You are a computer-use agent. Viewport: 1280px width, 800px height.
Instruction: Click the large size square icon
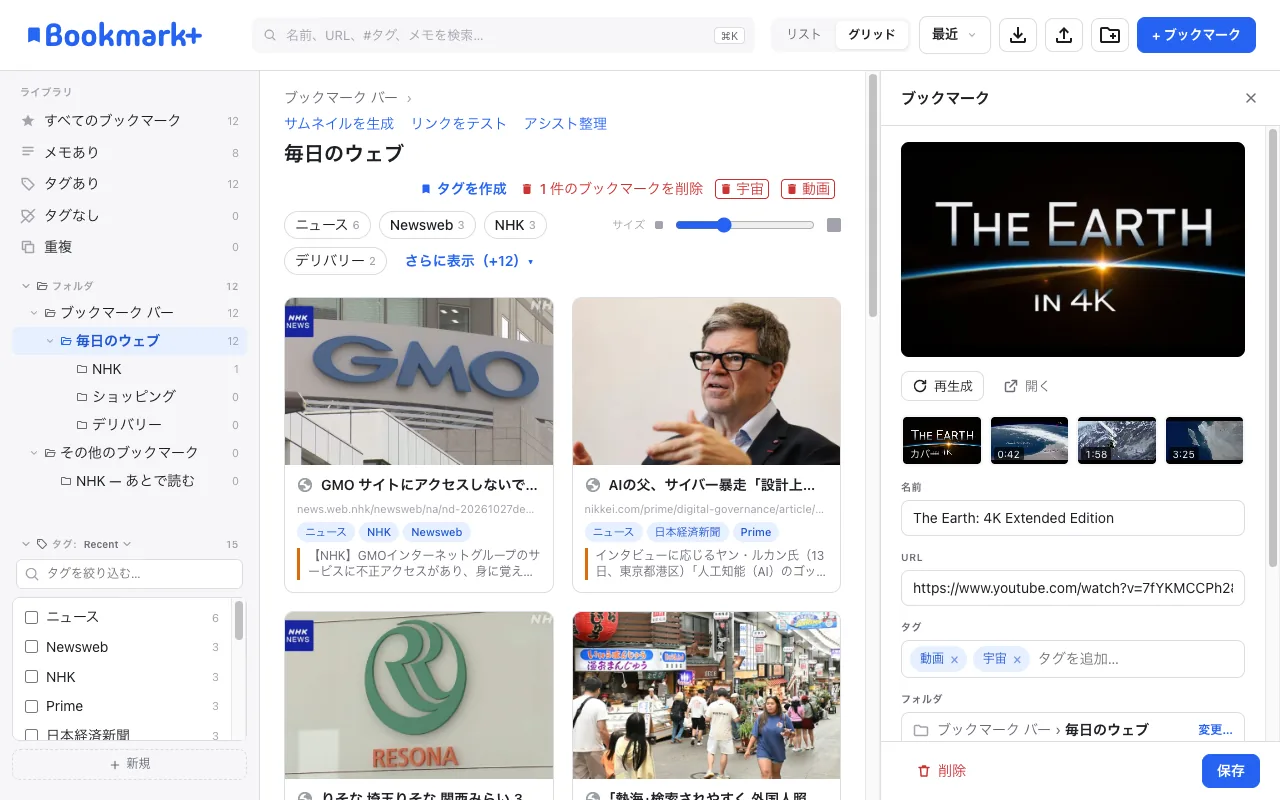[x=834, y=225]
